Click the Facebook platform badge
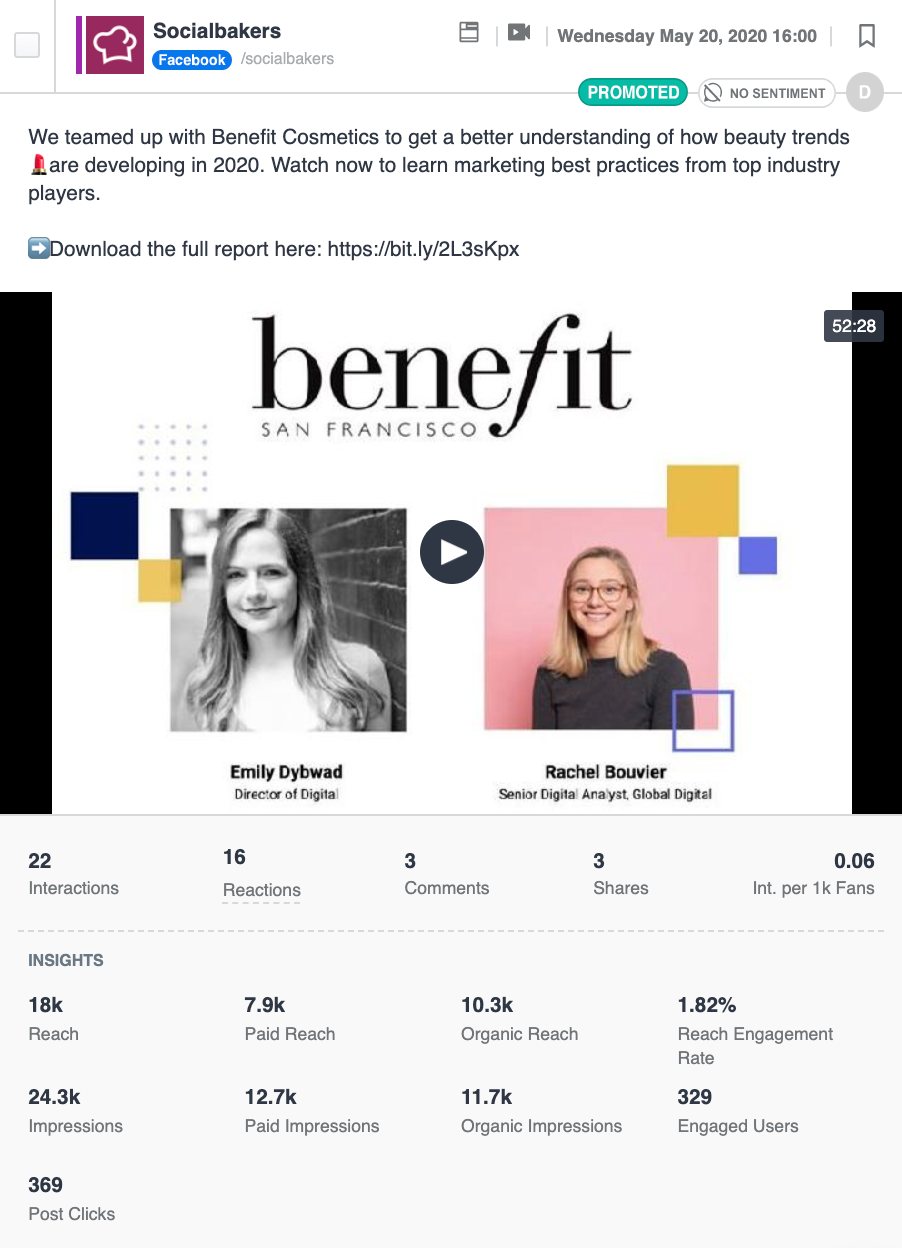This screenshot has width=902, height=1248. (x=192, y=60)
